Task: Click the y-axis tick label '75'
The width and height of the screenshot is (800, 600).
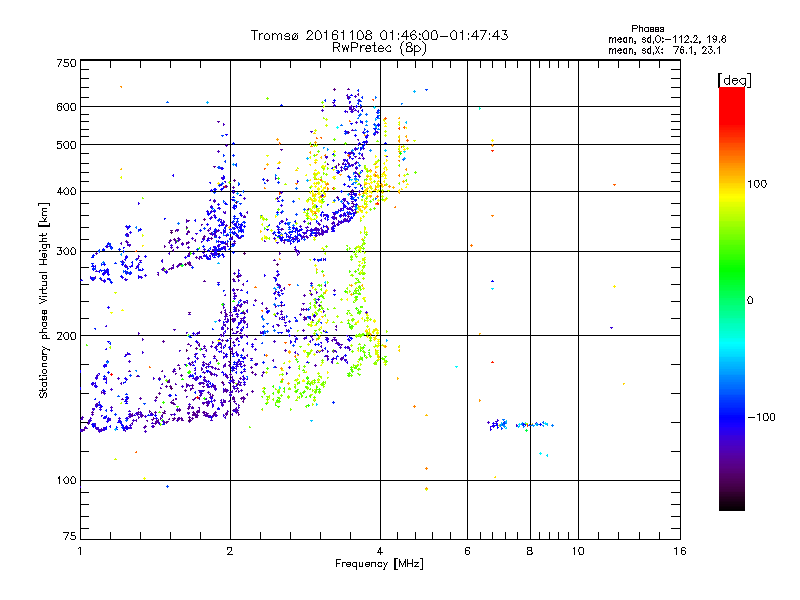Action: (70, 536)
